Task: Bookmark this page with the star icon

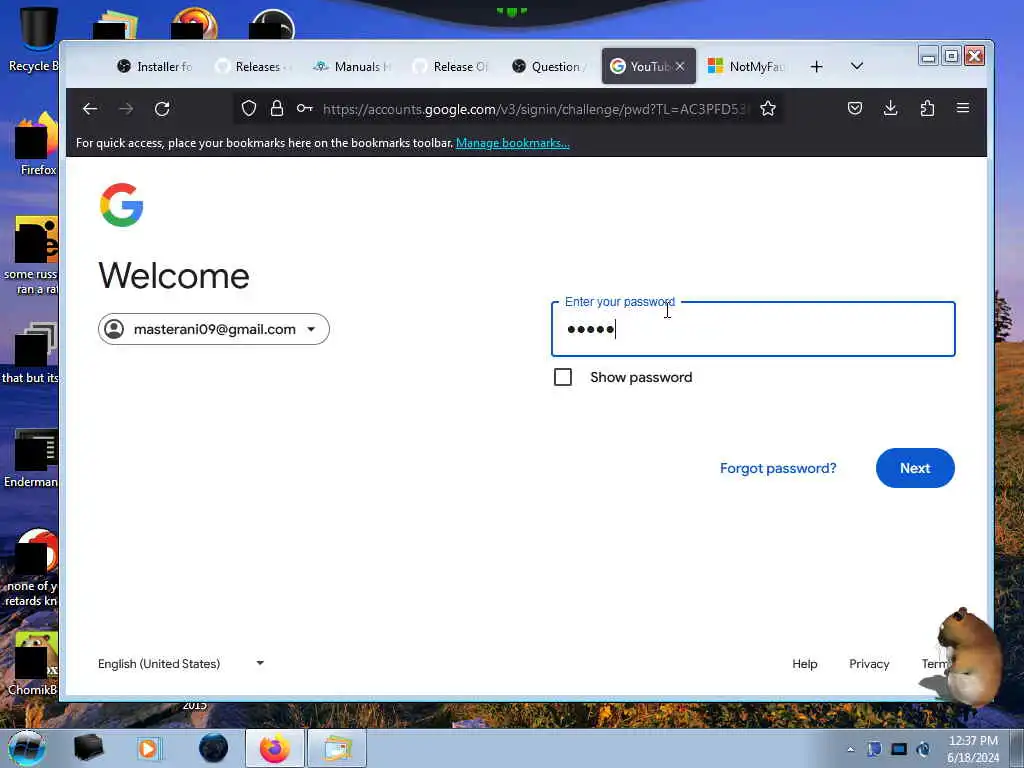Action: [768, 108]
